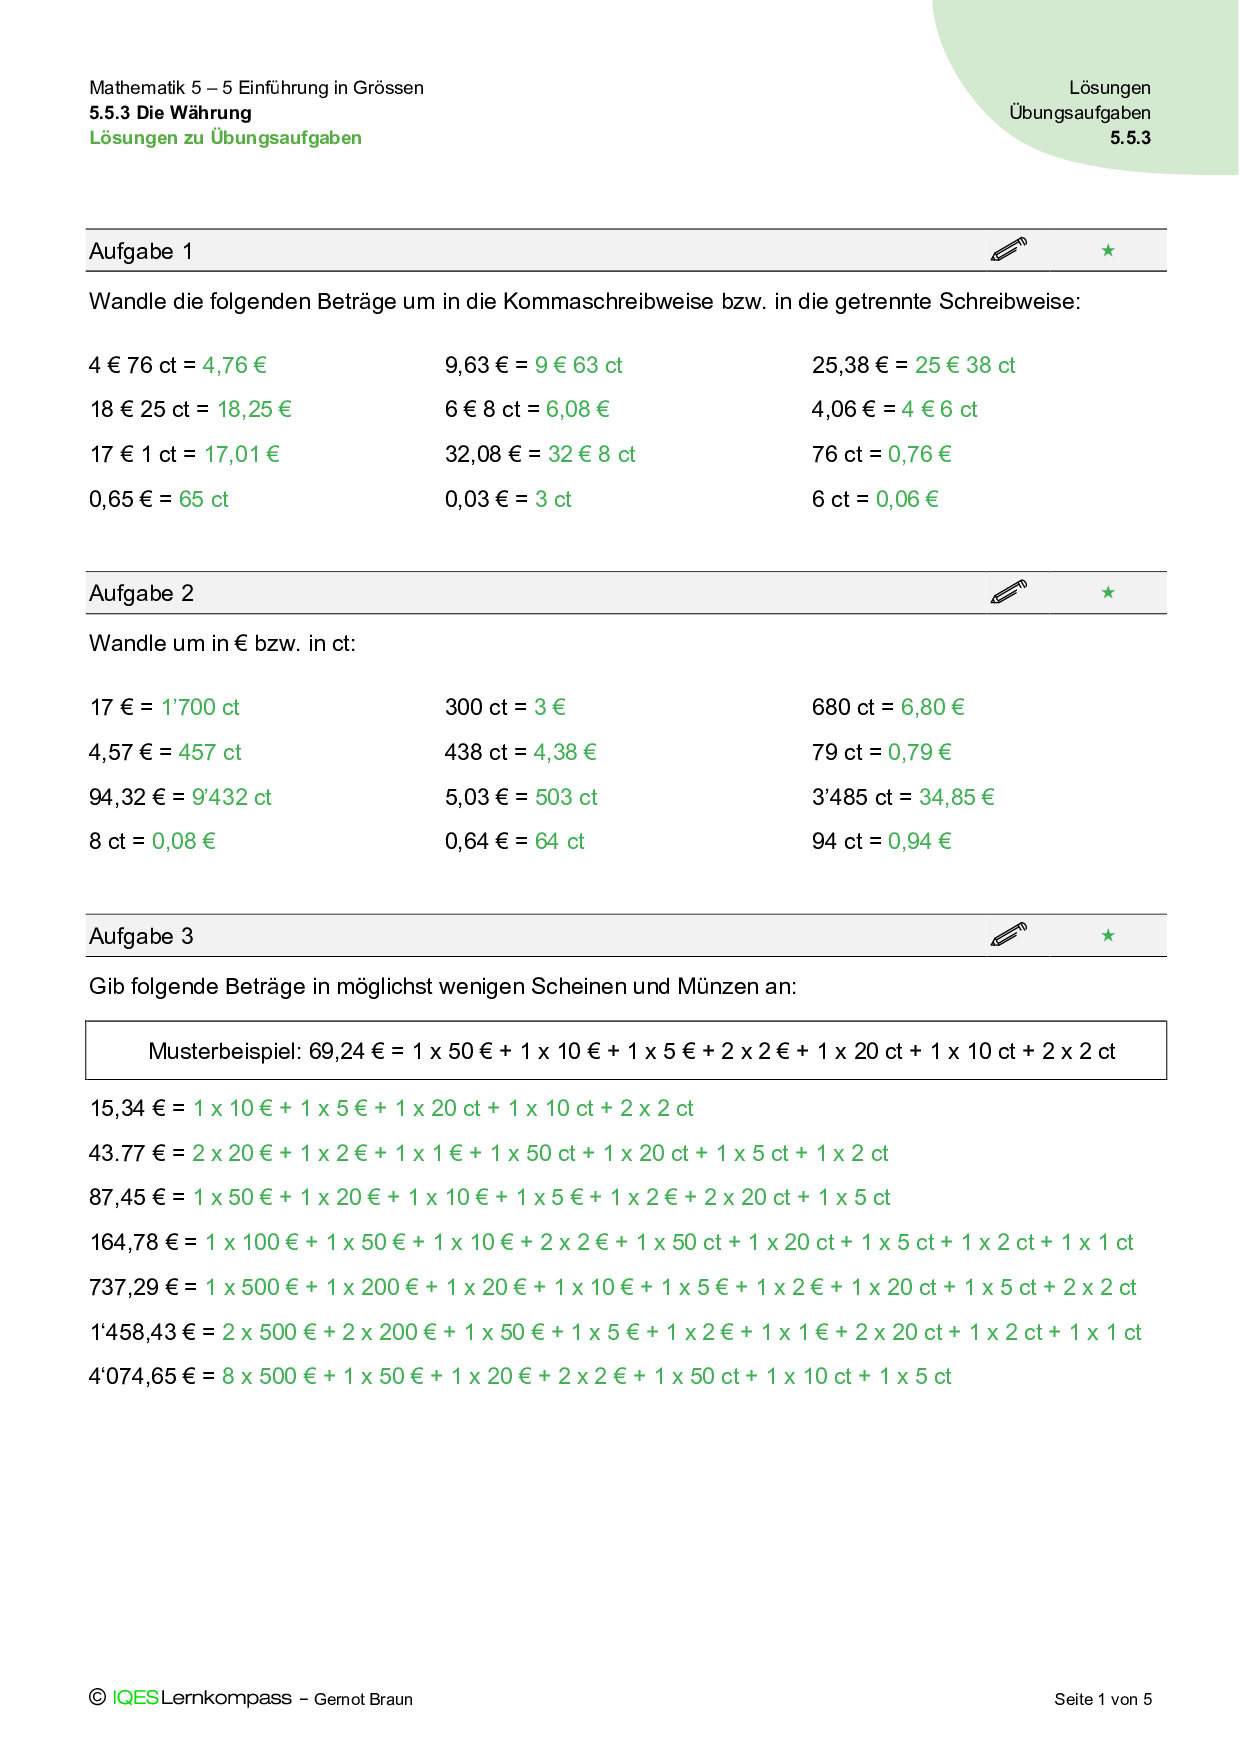Select the 'Aufgabe 1' section heading
The width and height of the screenshot is (1240, 1754).
pos(141,251)
